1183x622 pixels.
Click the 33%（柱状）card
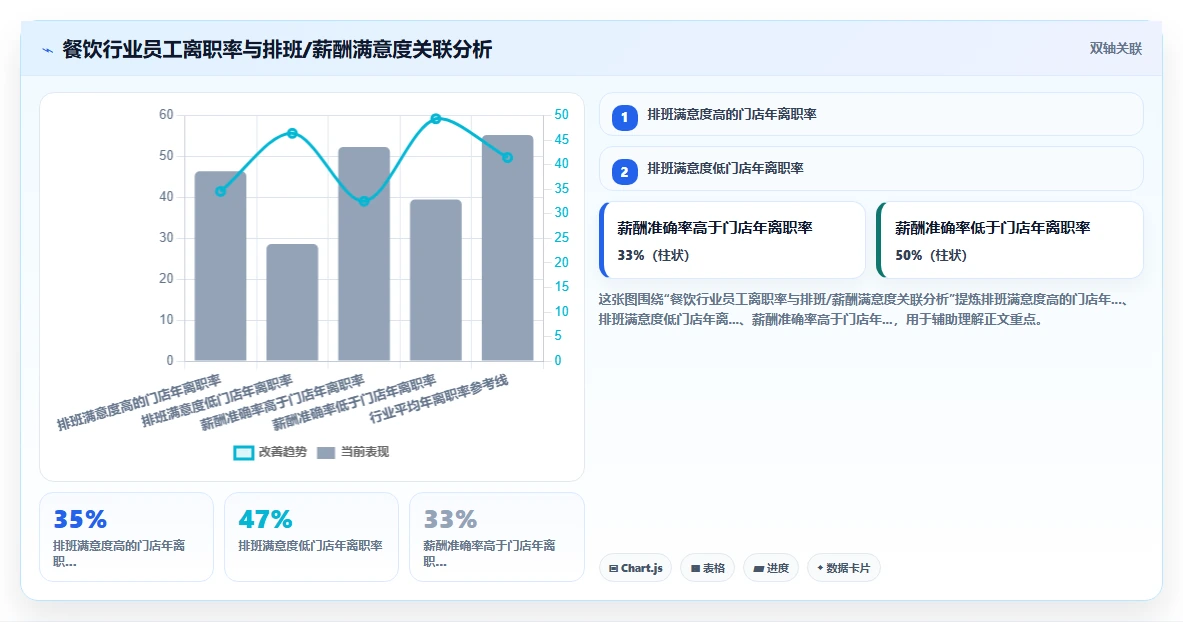coord(732,240)
